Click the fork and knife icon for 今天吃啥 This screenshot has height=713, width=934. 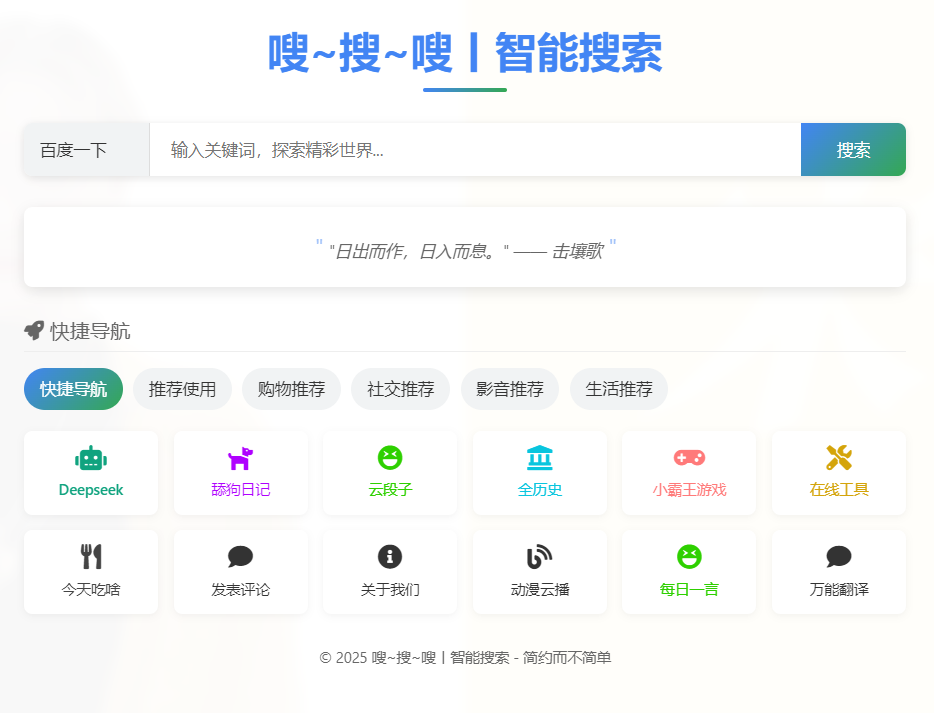point(91,557)
